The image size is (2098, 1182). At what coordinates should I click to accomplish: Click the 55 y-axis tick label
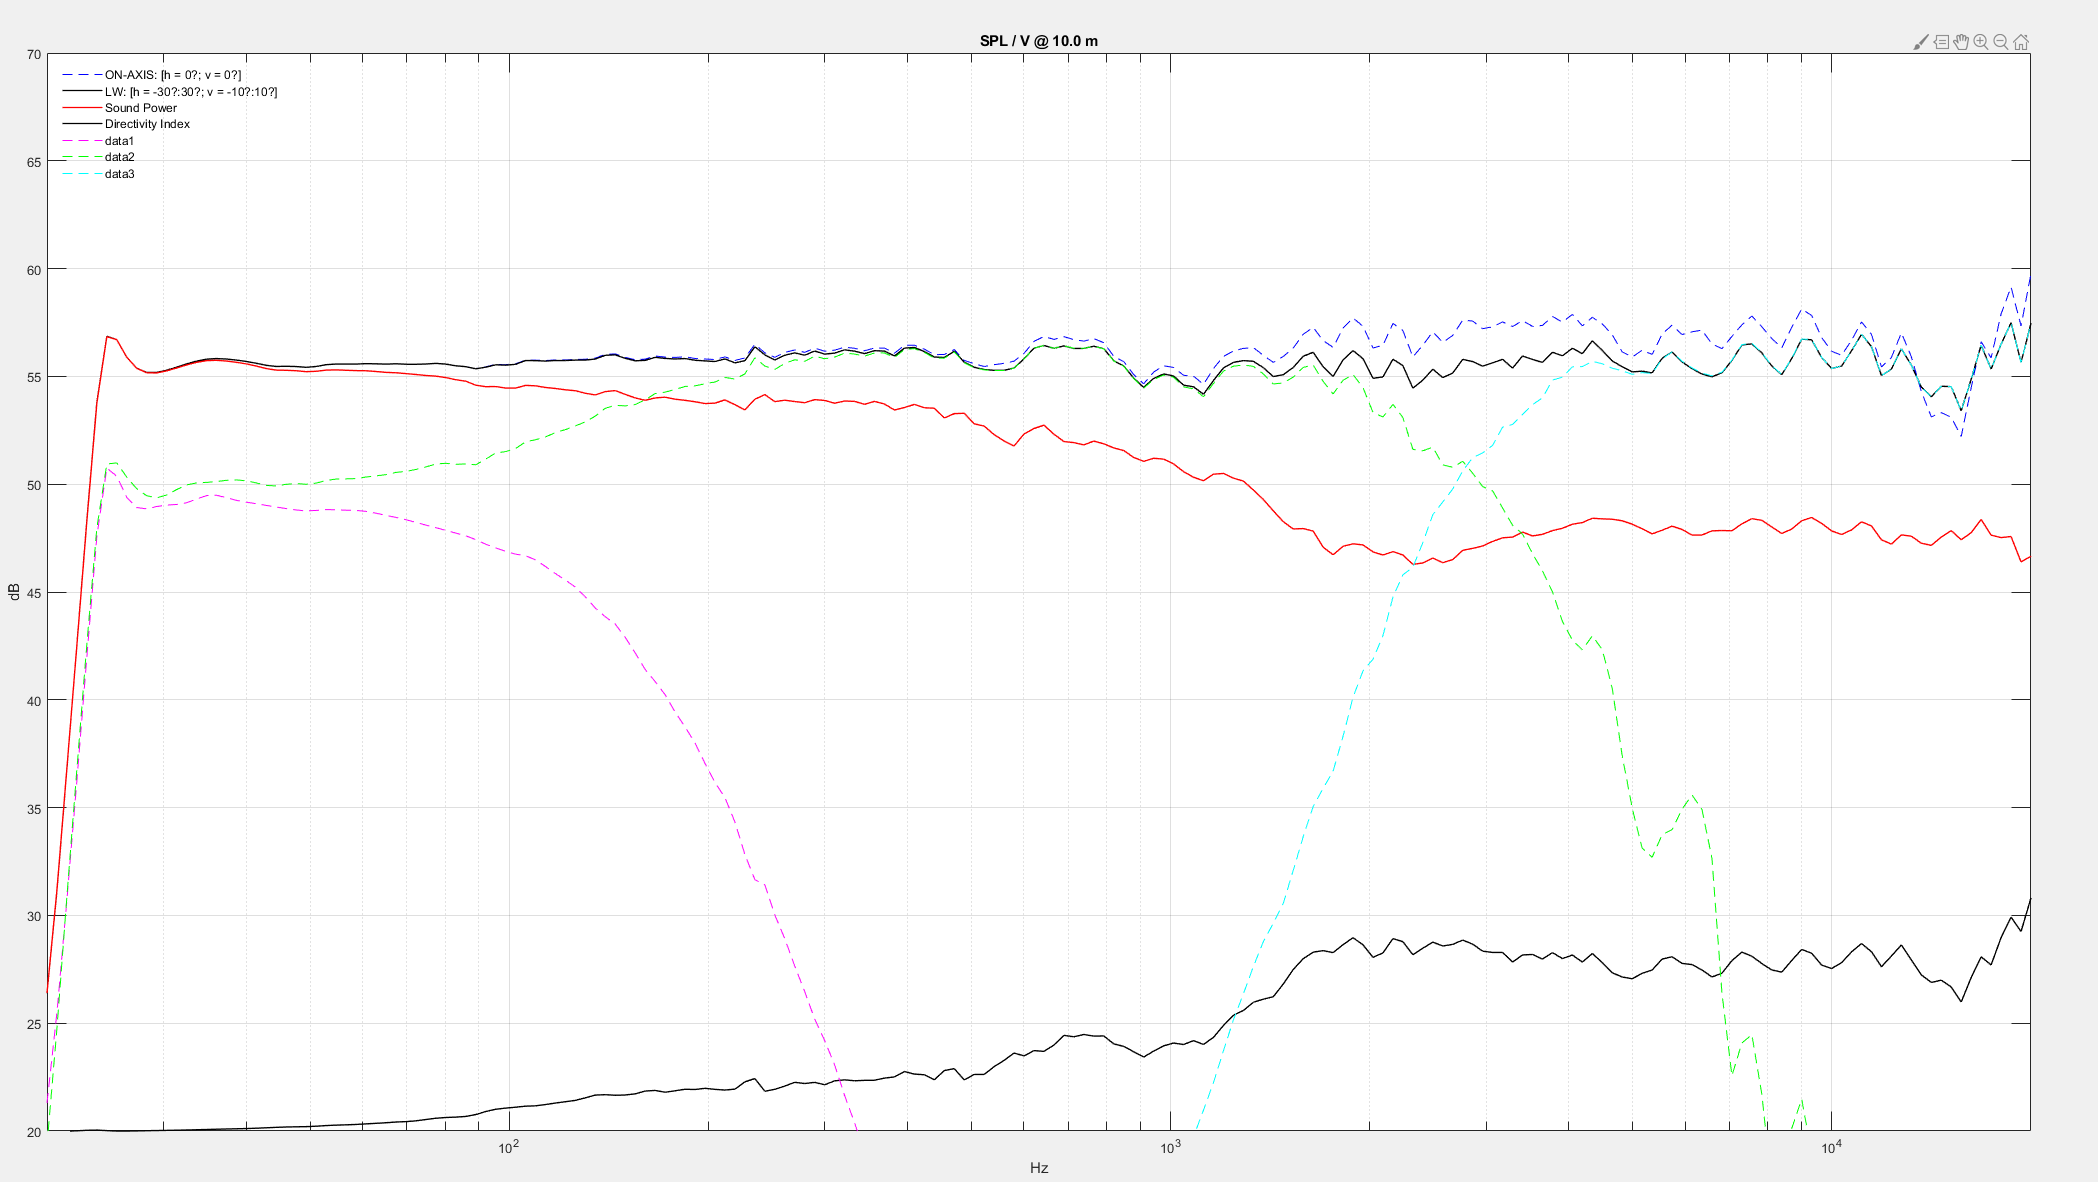tap(34, 377)
